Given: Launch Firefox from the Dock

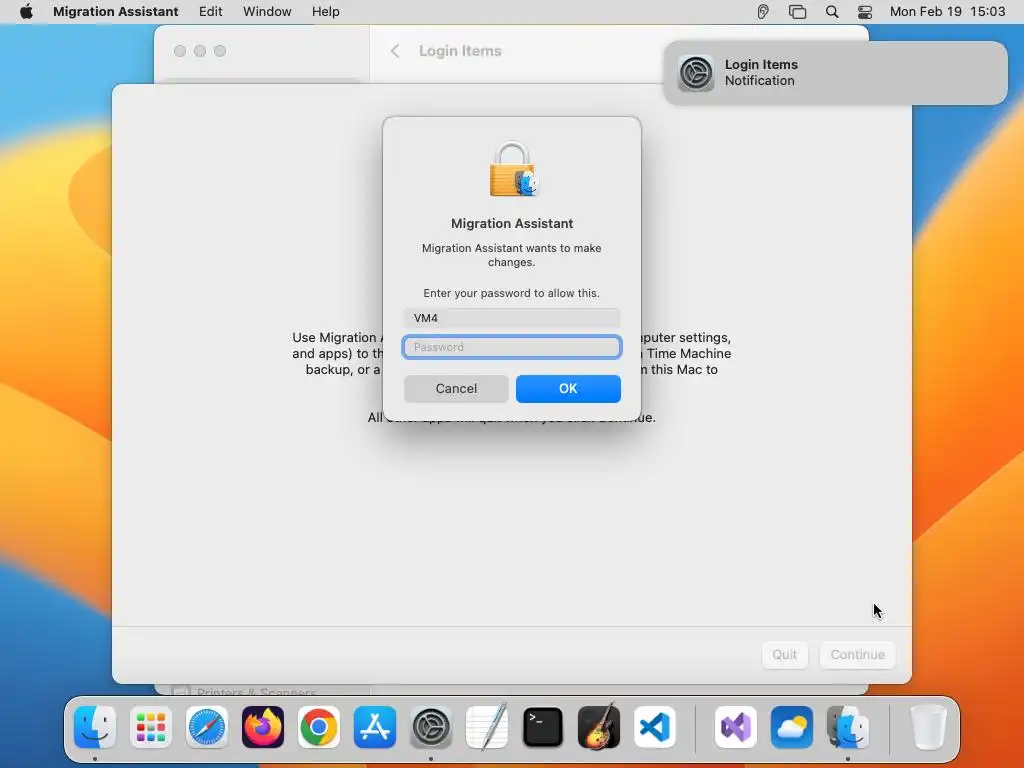Looking at the screenshot, I should [263, 727].
